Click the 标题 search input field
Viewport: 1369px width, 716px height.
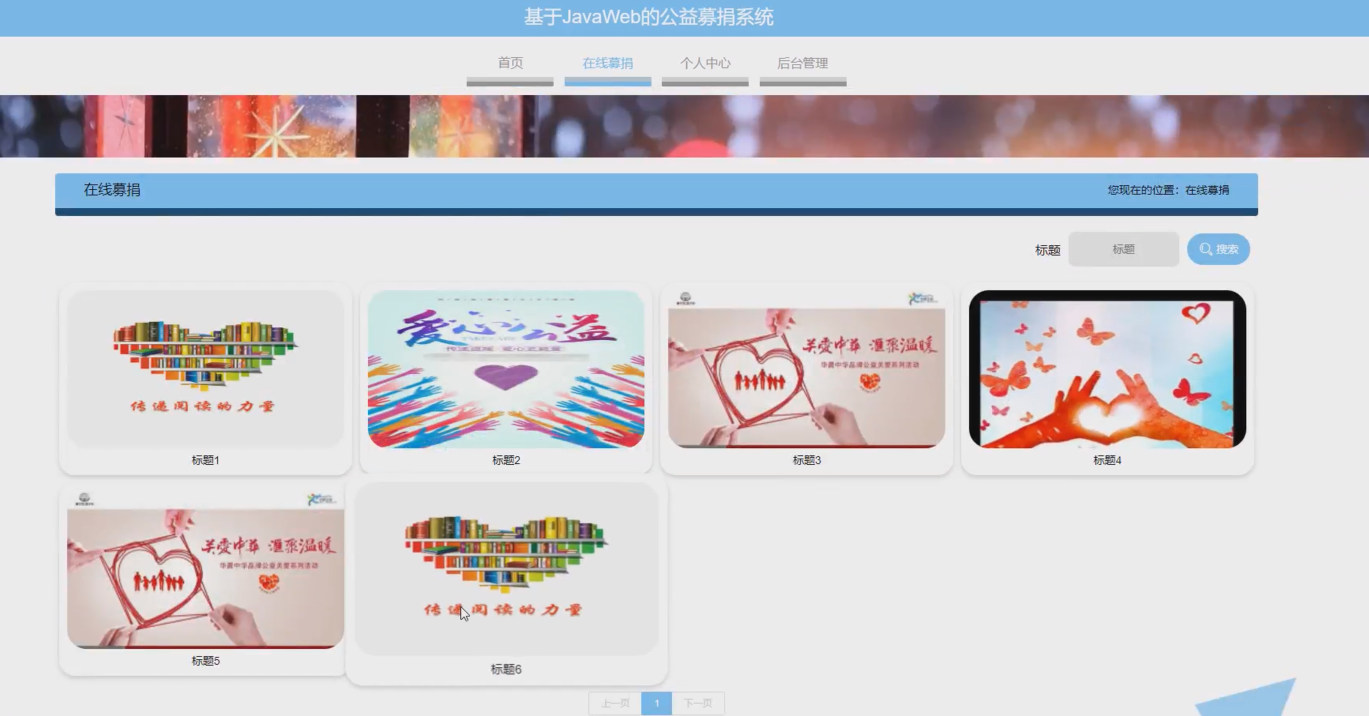pos(1122,248)
